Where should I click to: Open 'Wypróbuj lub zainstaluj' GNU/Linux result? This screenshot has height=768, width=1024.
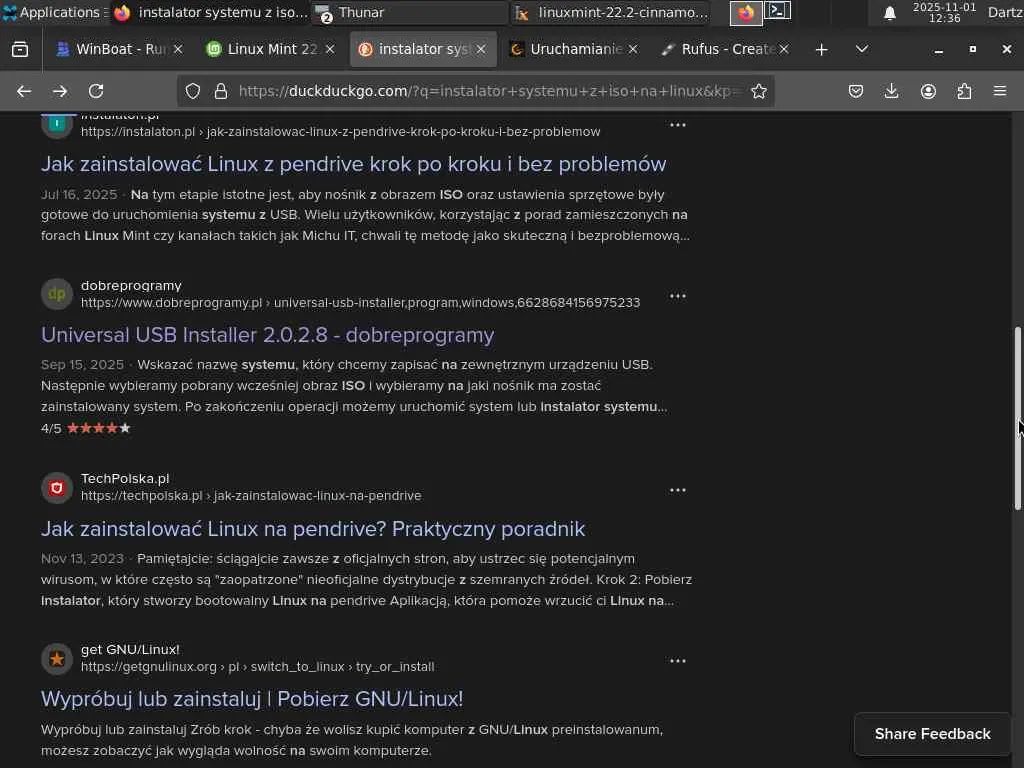pos(252,699)
